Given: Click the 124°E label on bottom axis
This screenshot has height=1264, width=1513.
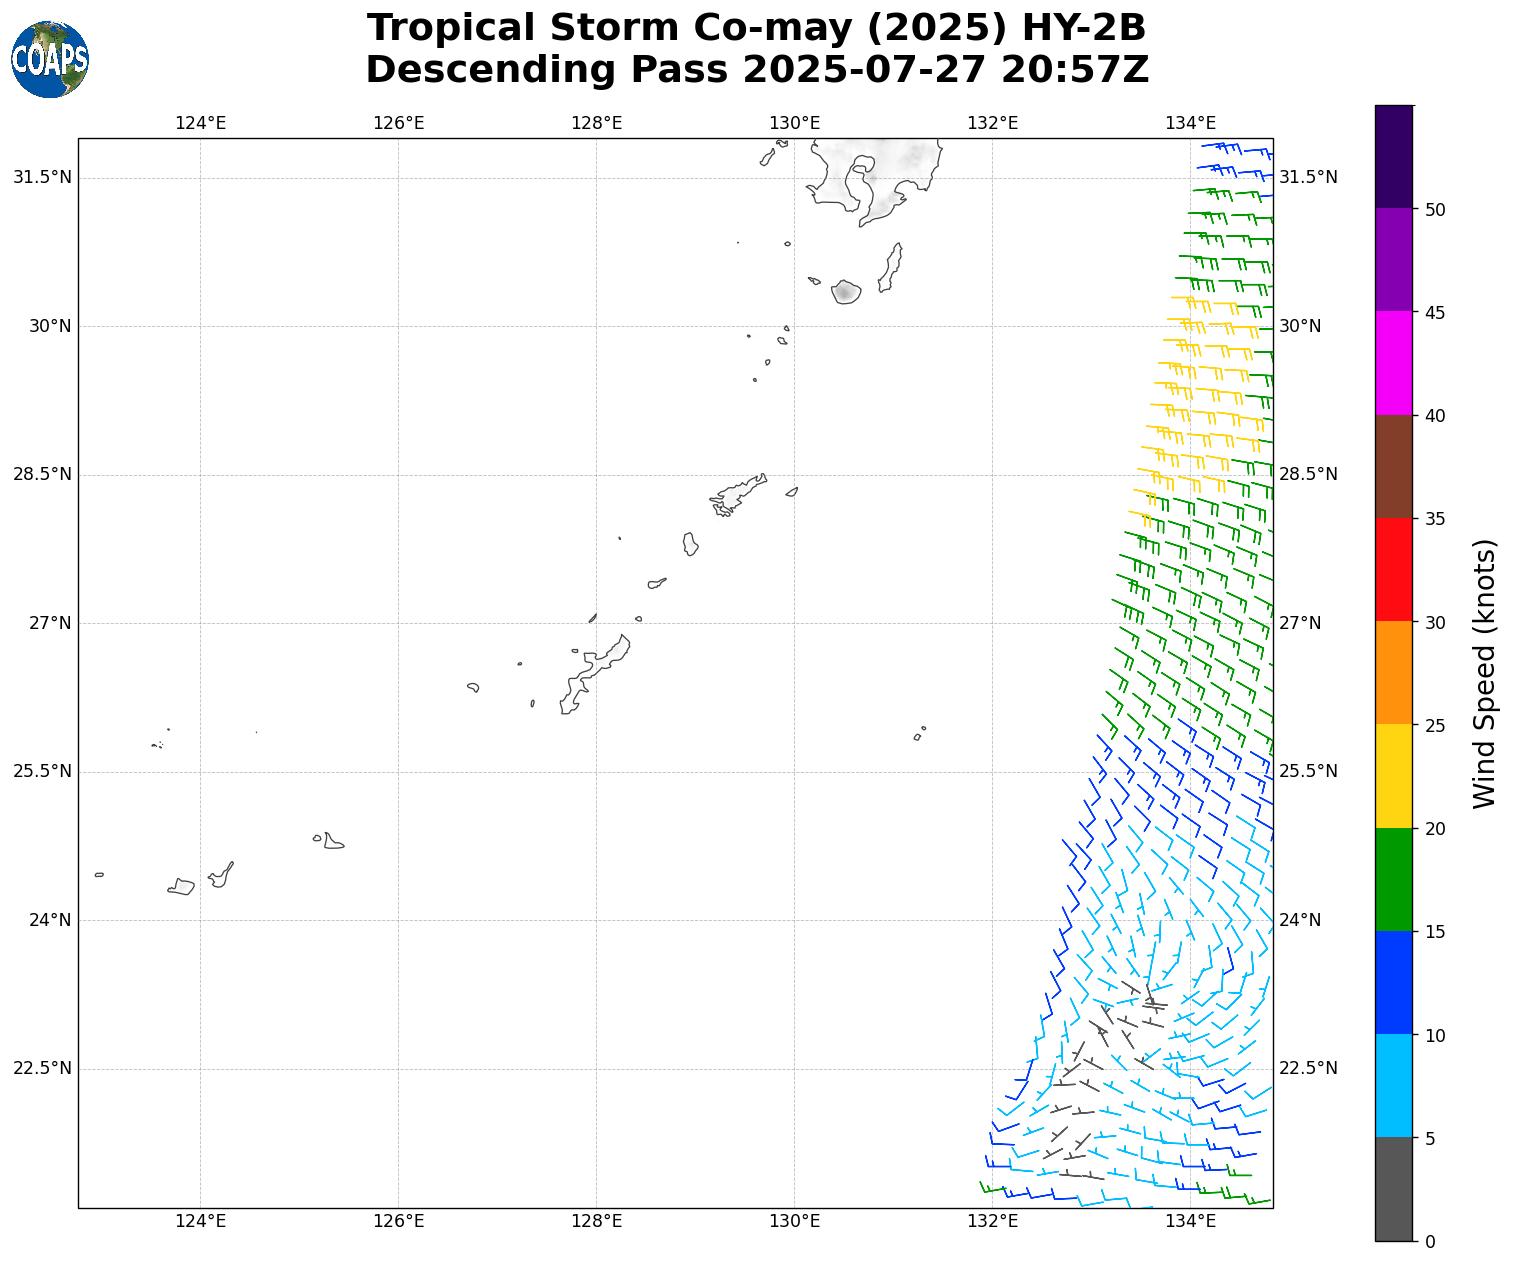Looking at the screenshot, I should coord(200,1220).
